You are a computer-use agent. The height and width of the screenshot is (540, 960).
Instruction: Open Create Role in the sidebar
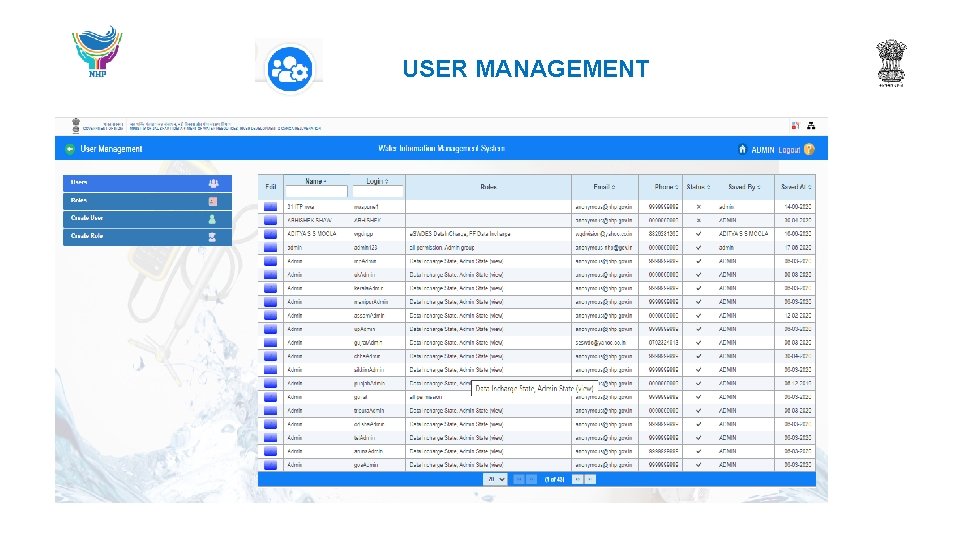click(x=147, y=236)
